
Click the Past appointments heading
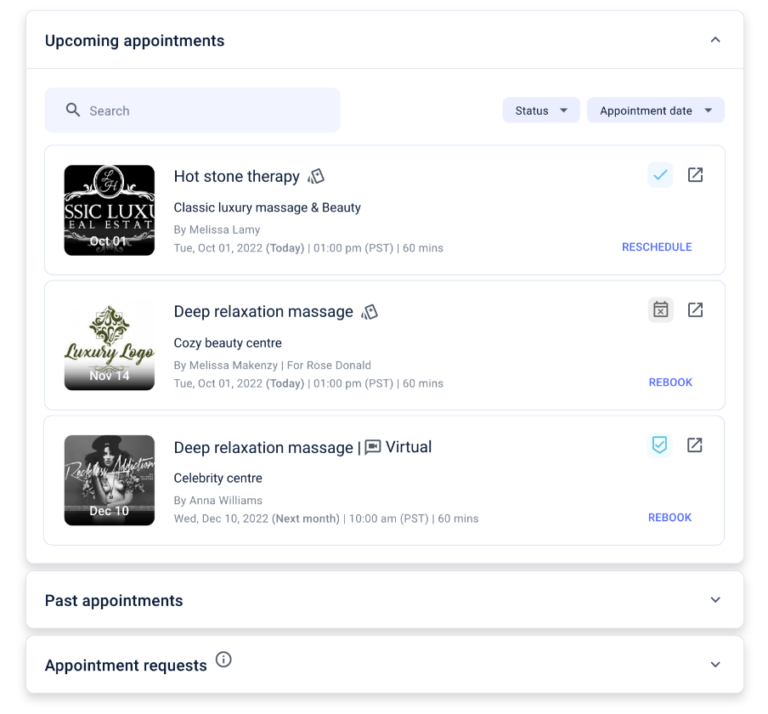pos(114,600)
